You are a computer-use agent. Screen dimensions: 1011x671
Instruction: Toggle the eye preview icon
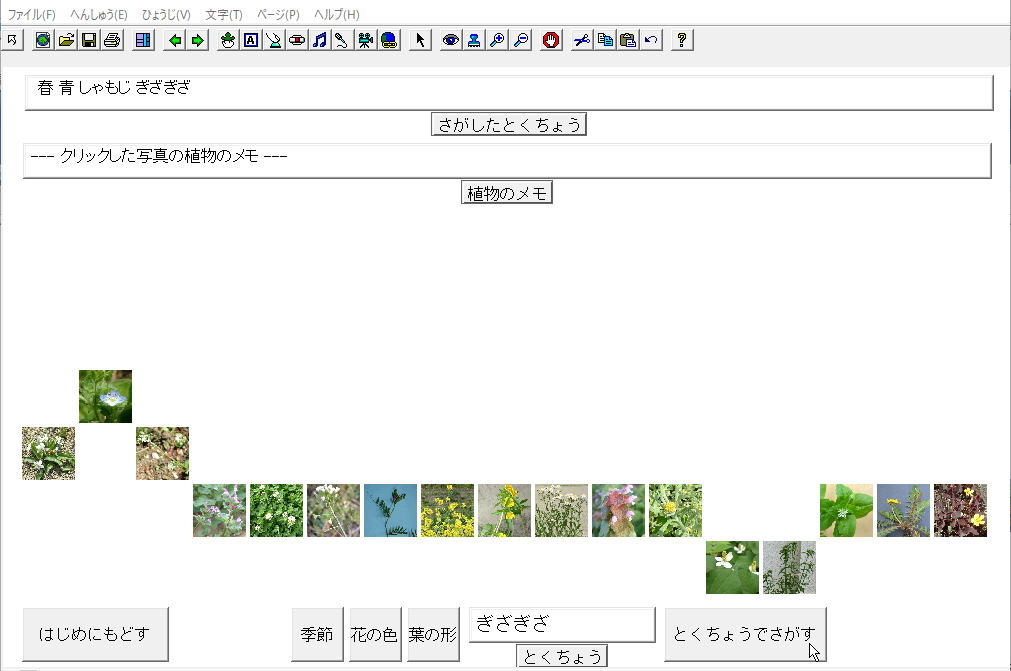451,40
